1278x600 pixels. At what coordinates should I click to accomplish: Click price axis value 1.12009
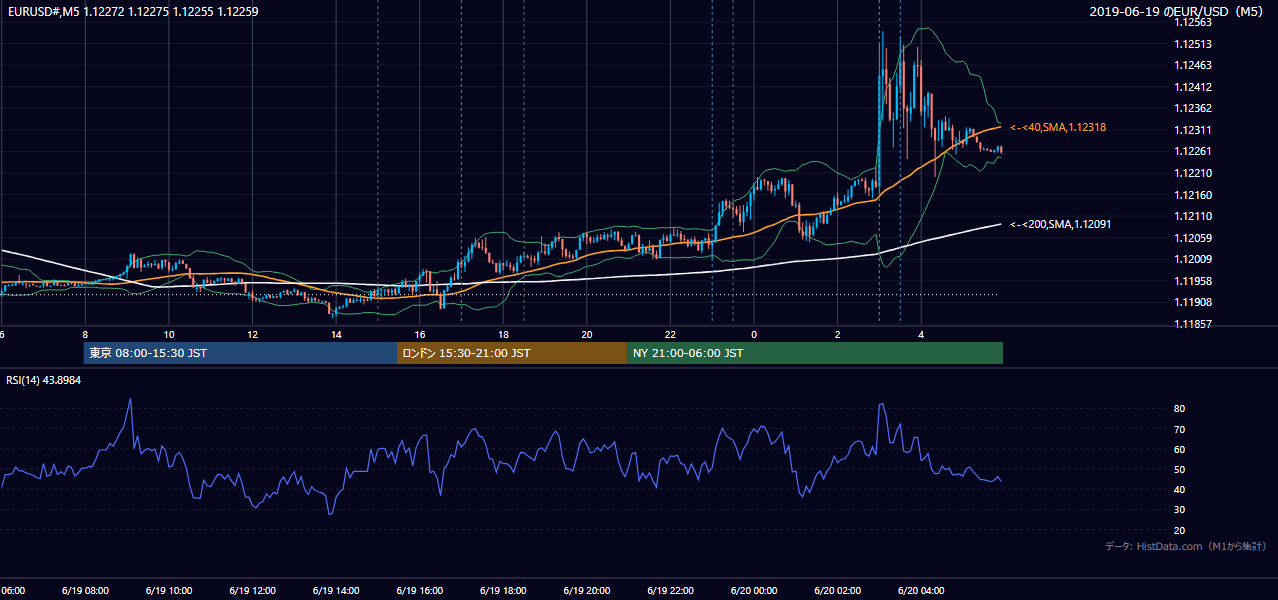[1193, 259]
